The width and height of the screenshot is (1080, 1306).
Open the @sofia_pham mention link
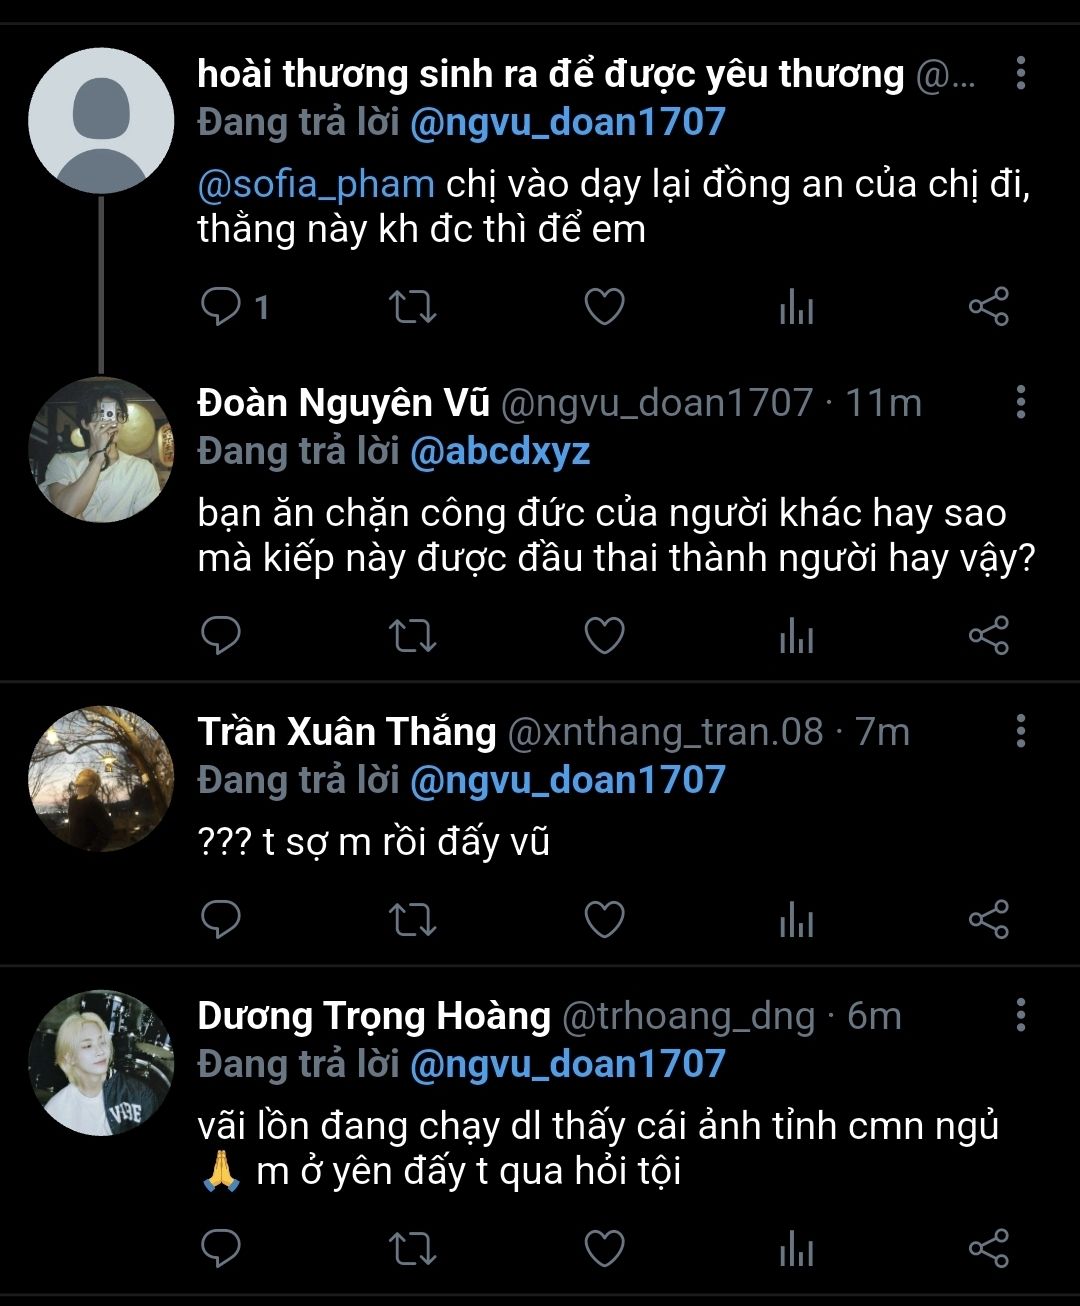(x=316, y=184)
